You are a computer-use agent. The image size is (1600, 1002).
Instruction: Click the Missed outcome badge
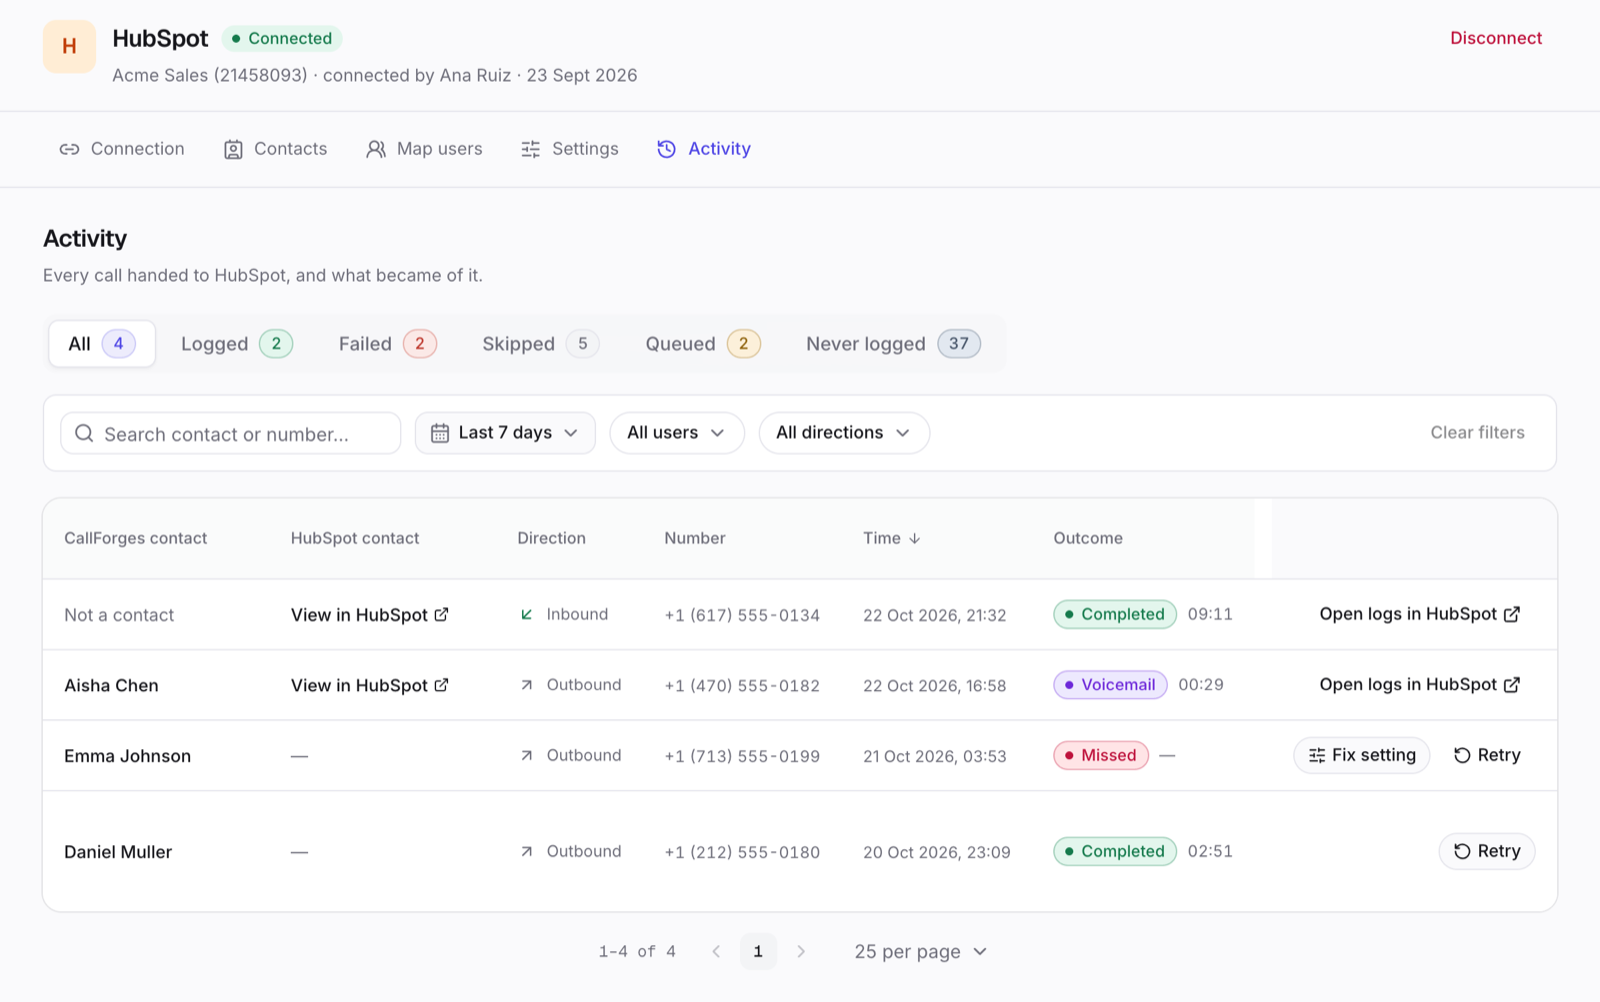(x=1100, y=755)
